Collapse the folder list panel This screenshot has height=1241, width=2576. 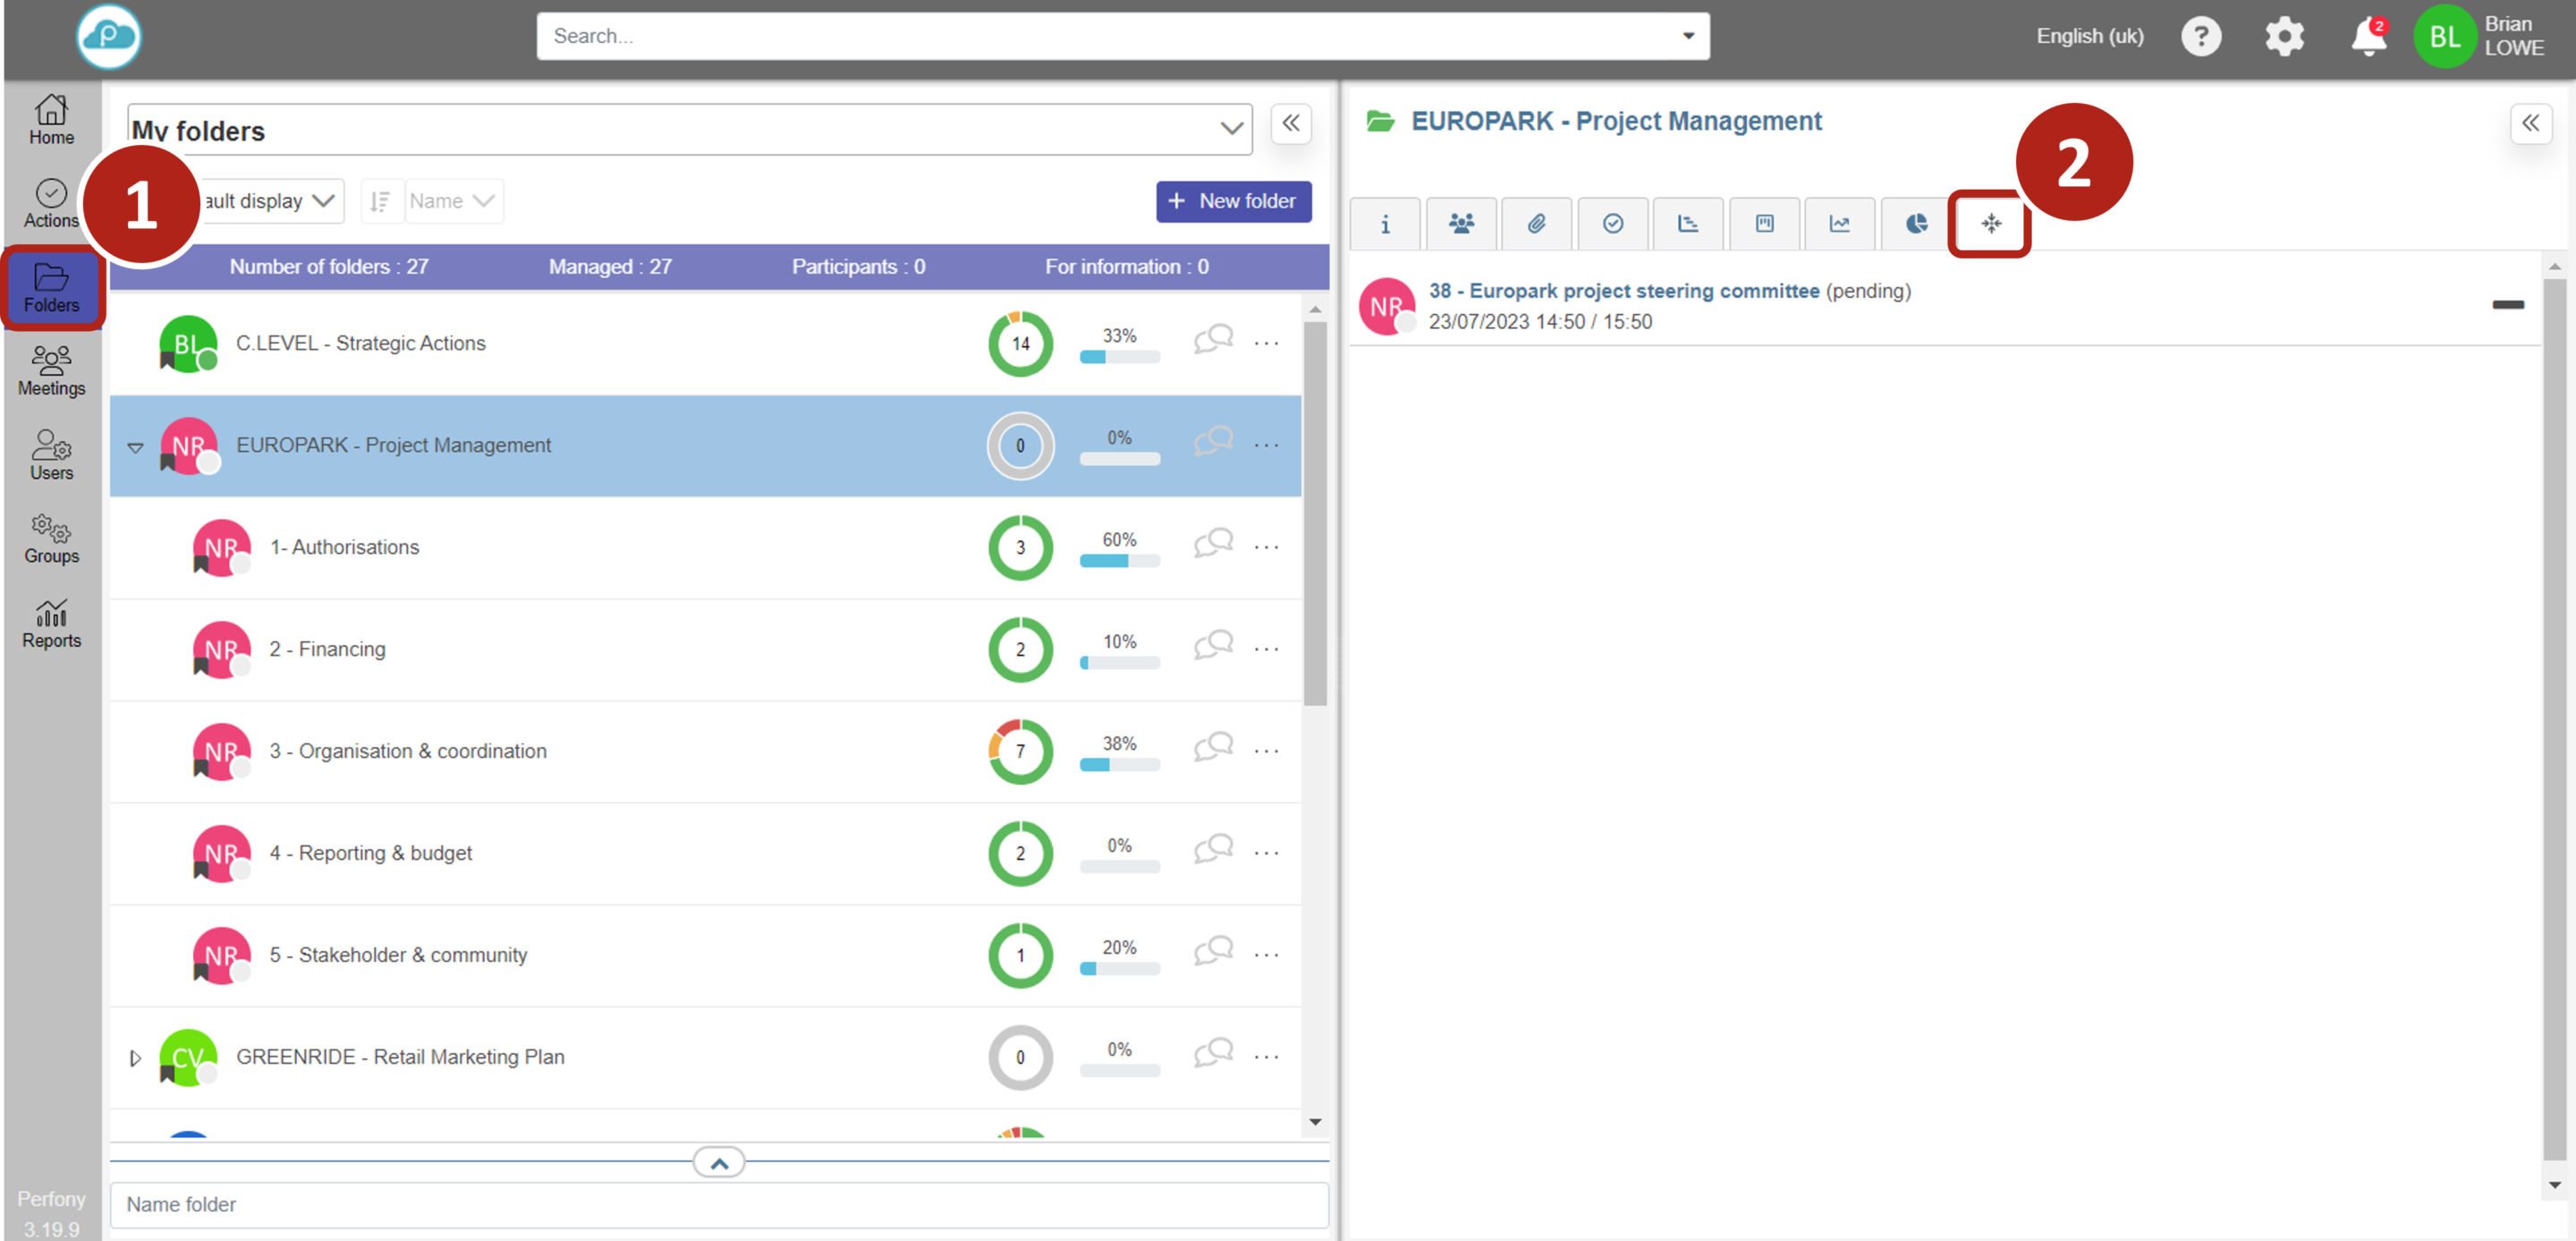tap(1290, 123)
